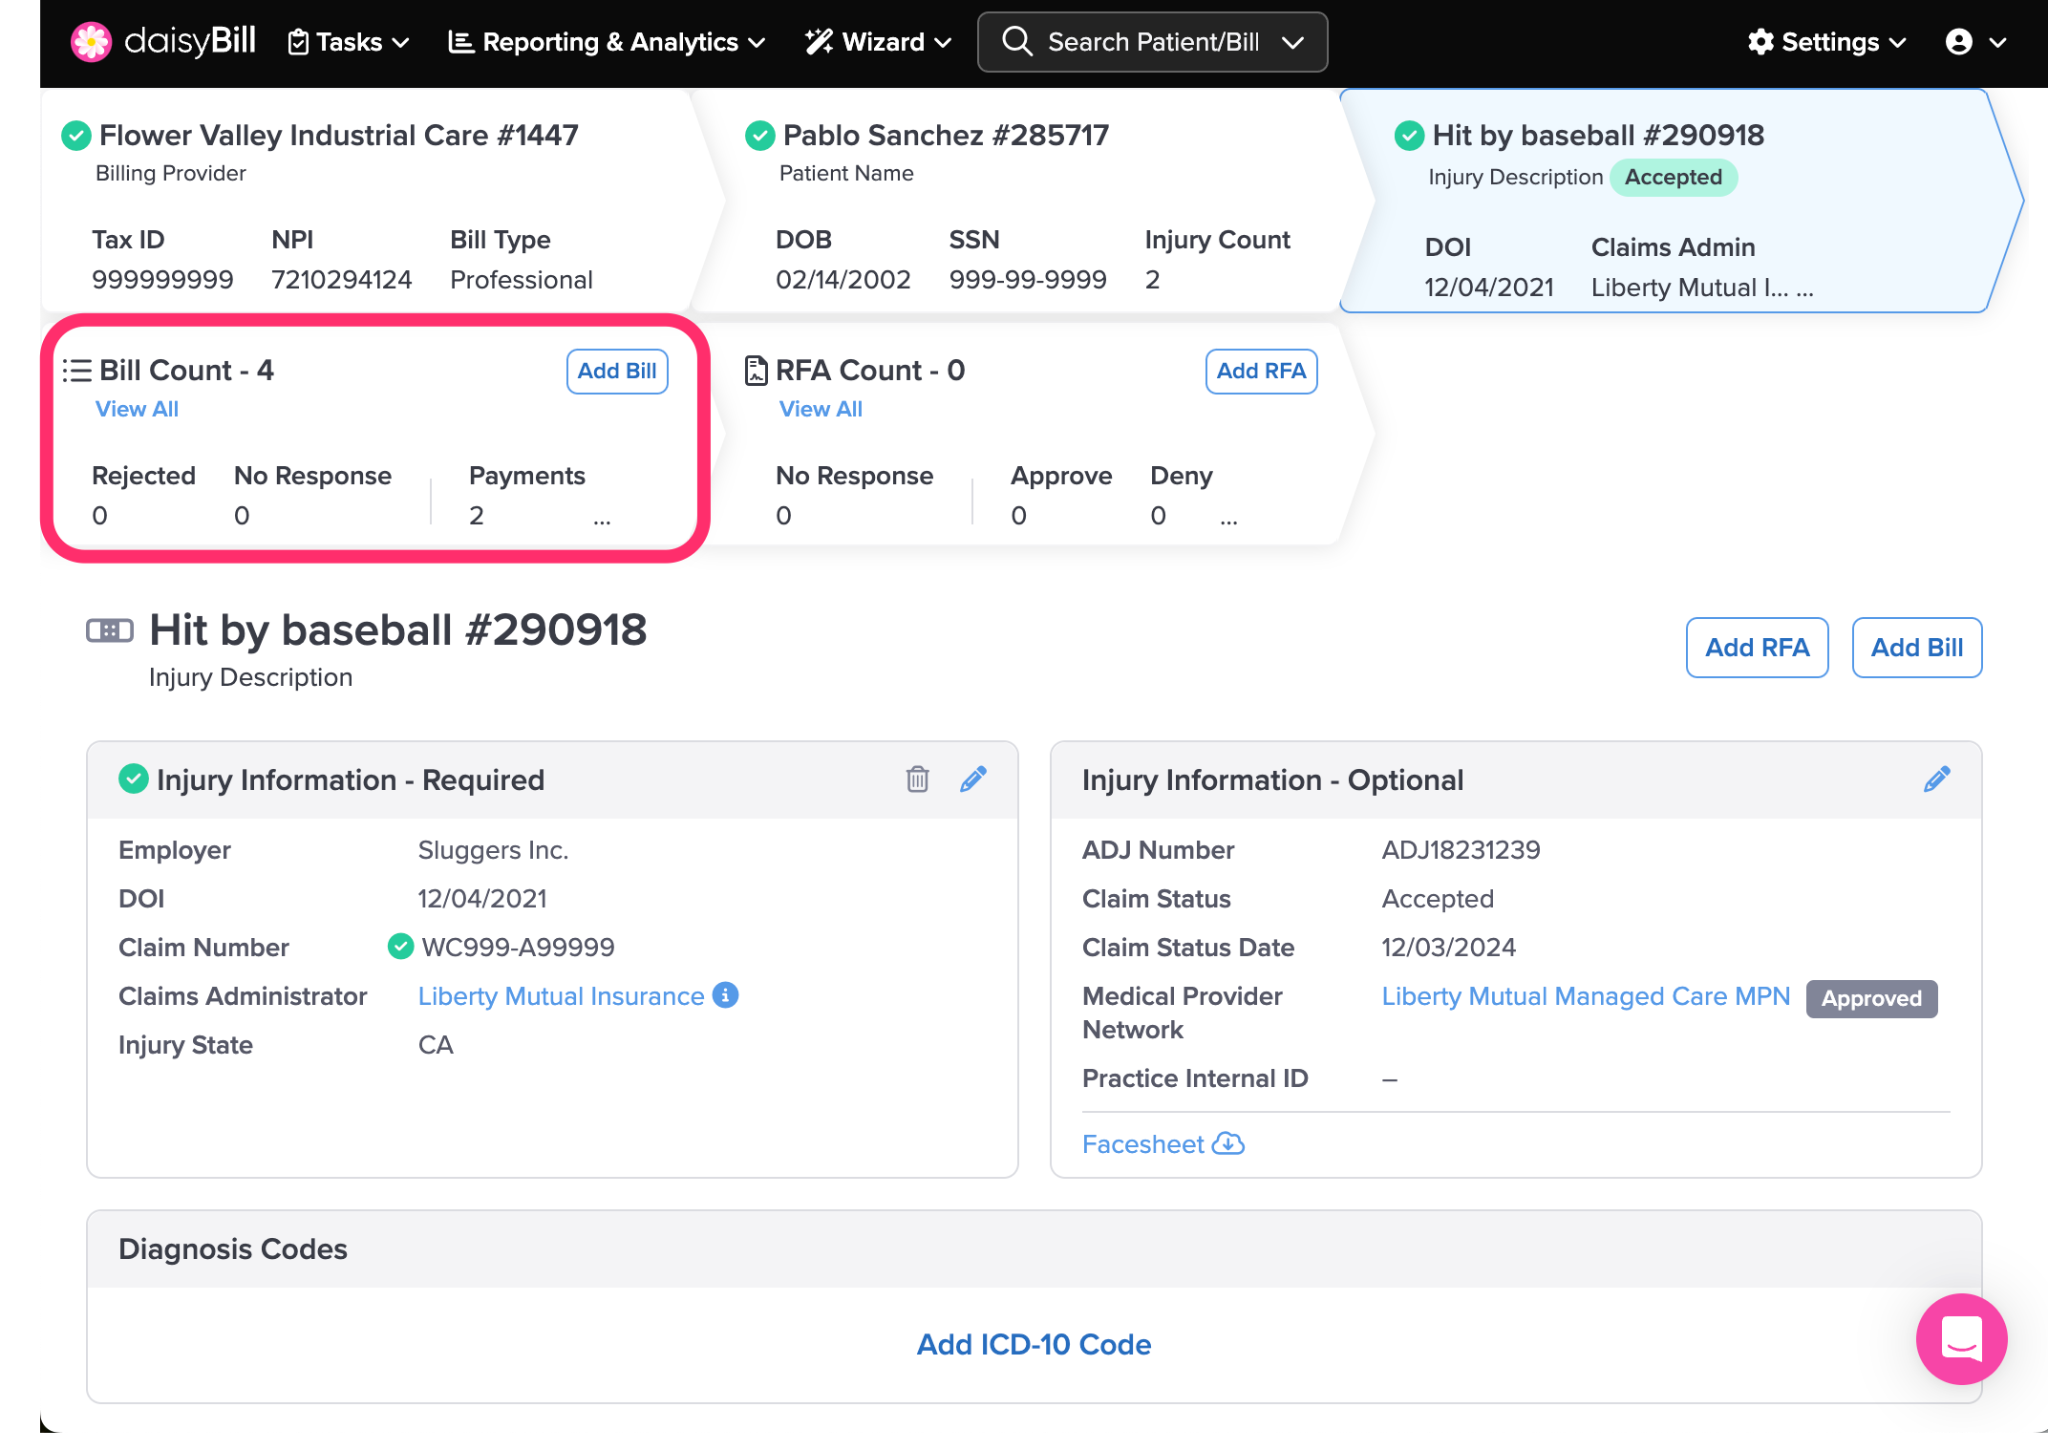The image size is (2048, 1433).
Task: Open Liberty Mutual Managed Care MPN link
Action: (1585, 996)
